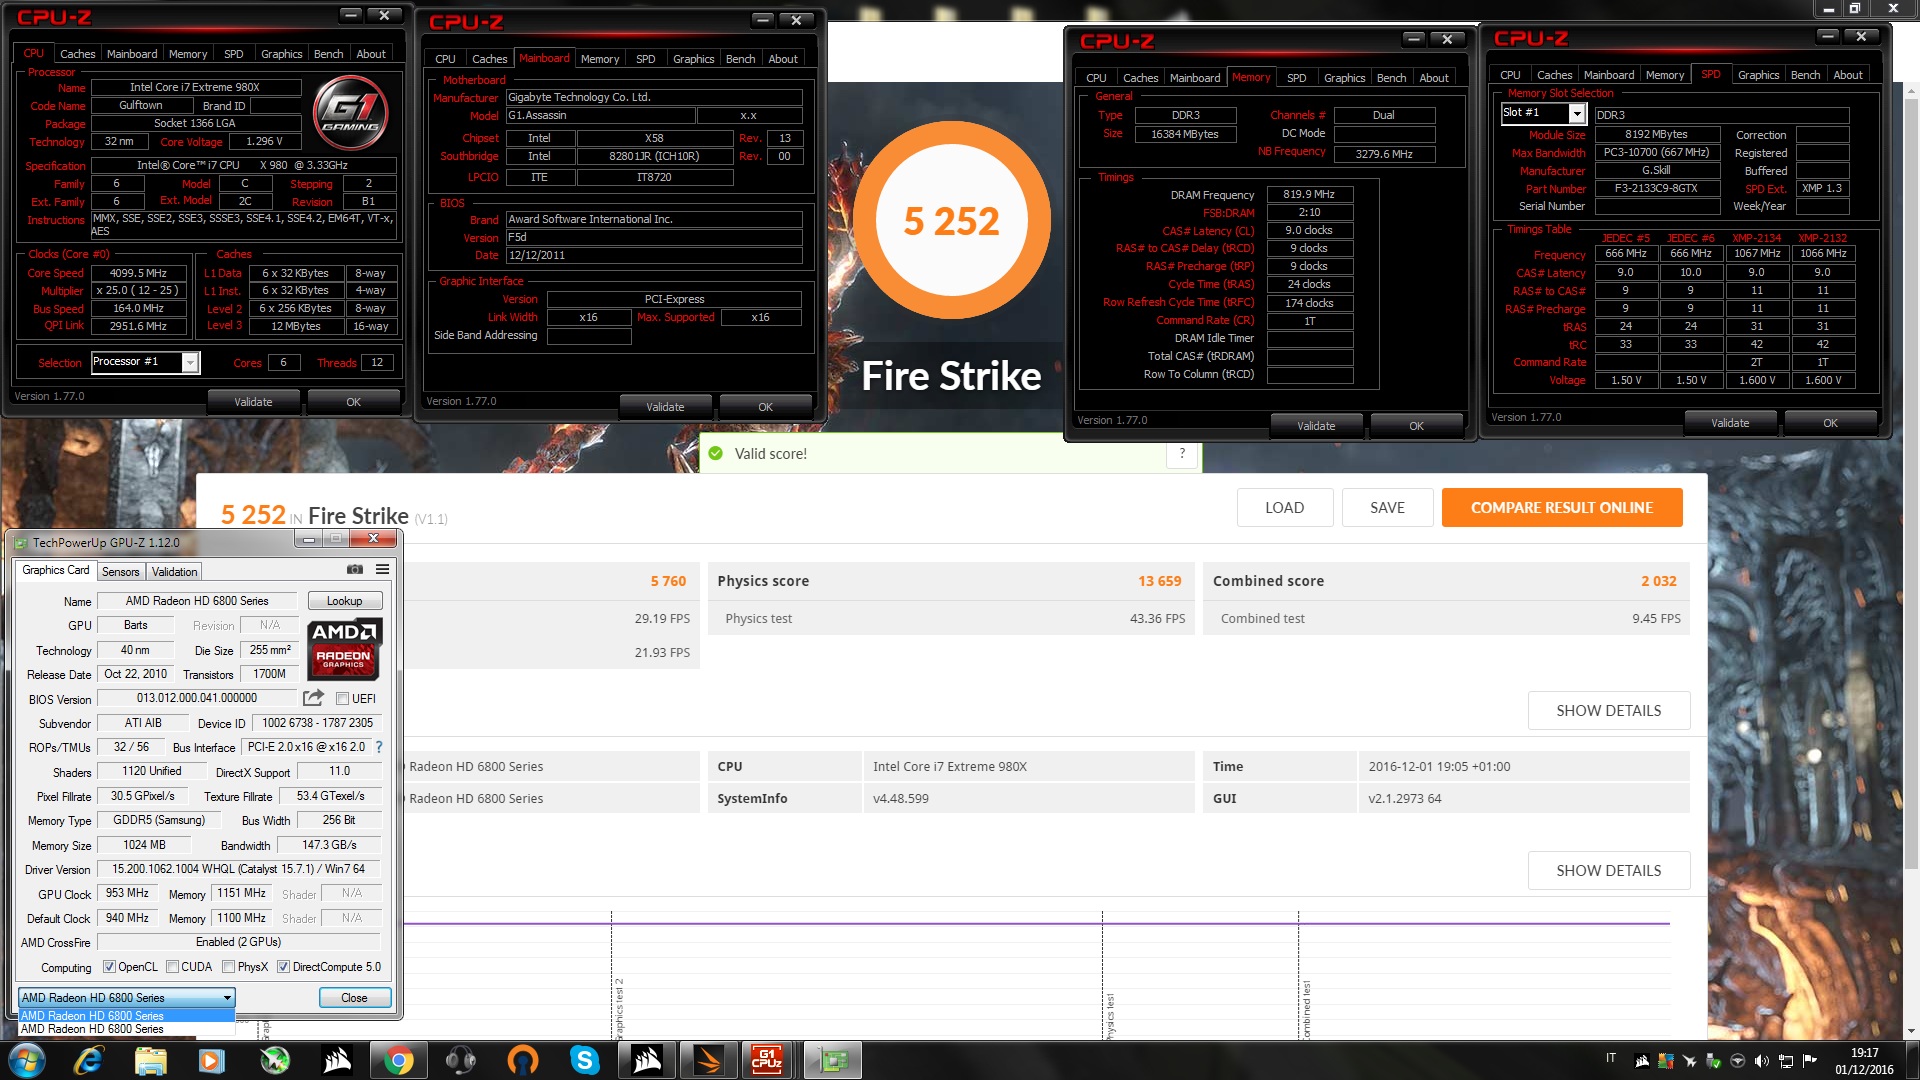Open Windows Explorer folder icon in taskbar
The width and height of the screenshot is (1920, 1080).
[150, 1060]
